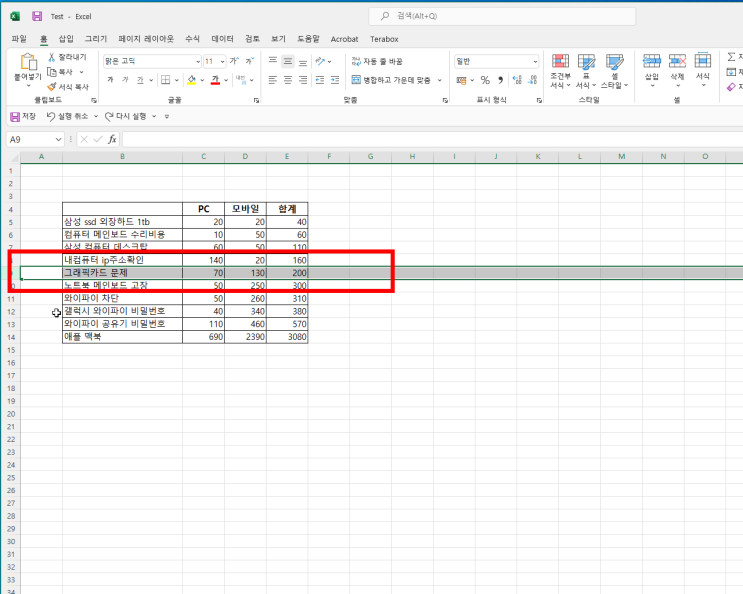Click the AutoSum sigma icon

731,57
